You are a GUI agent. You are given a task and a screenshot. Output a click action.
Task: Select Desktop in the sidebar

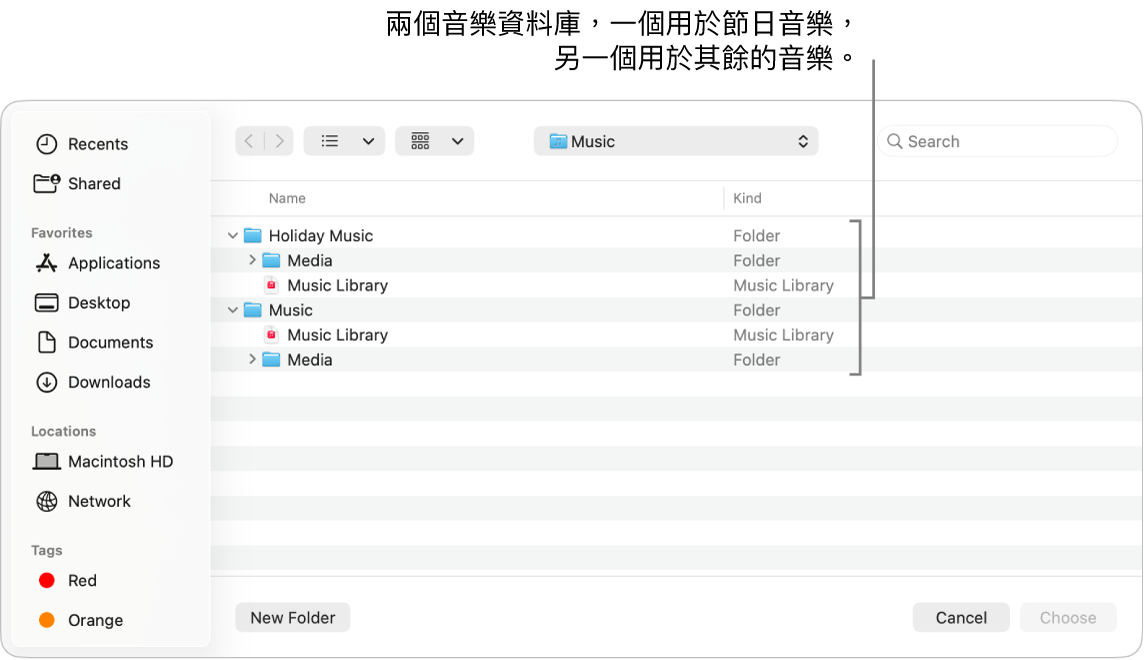pos(82,303)
